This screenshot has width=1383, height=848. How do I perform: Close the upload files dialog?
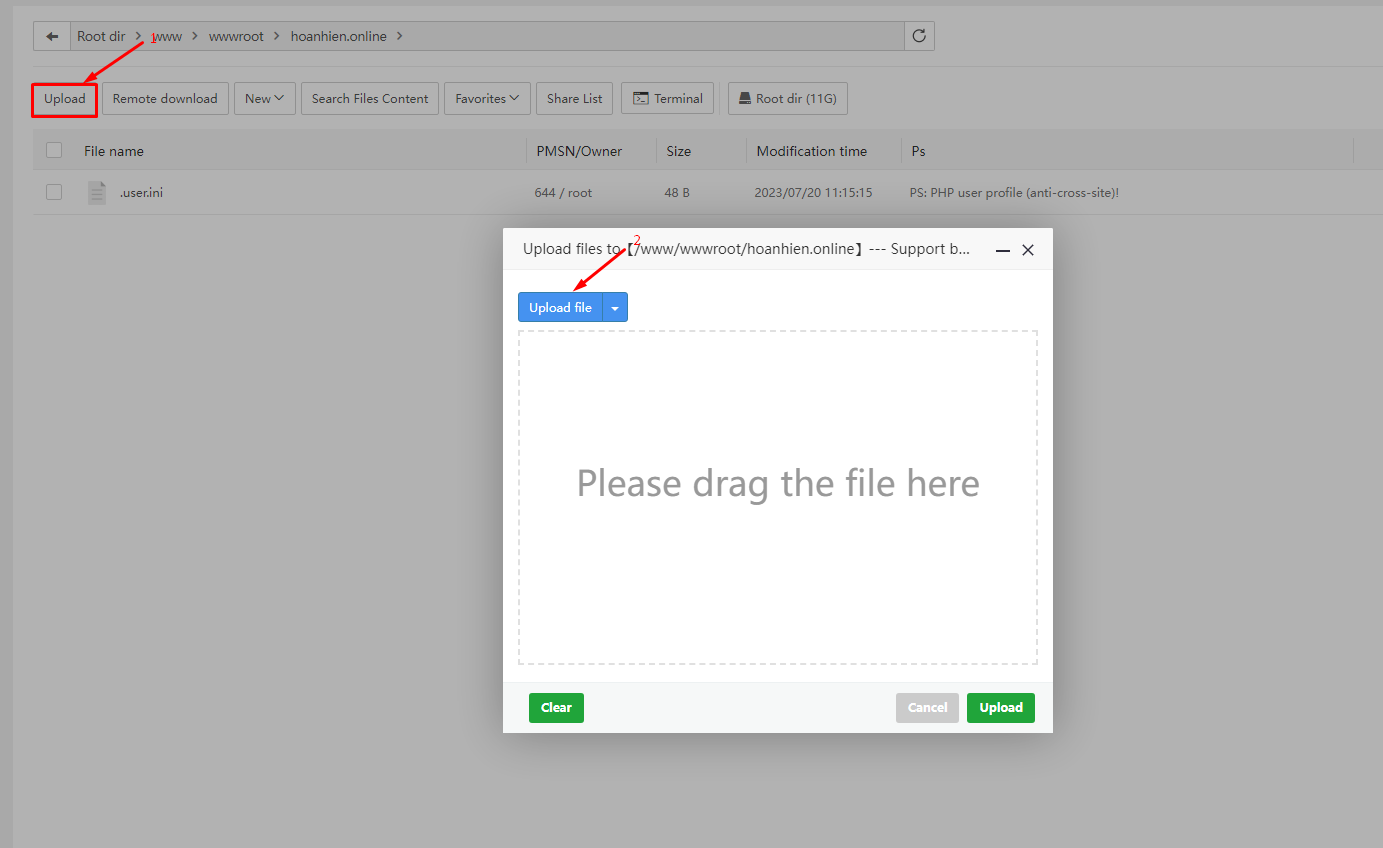pos(1028,250)
